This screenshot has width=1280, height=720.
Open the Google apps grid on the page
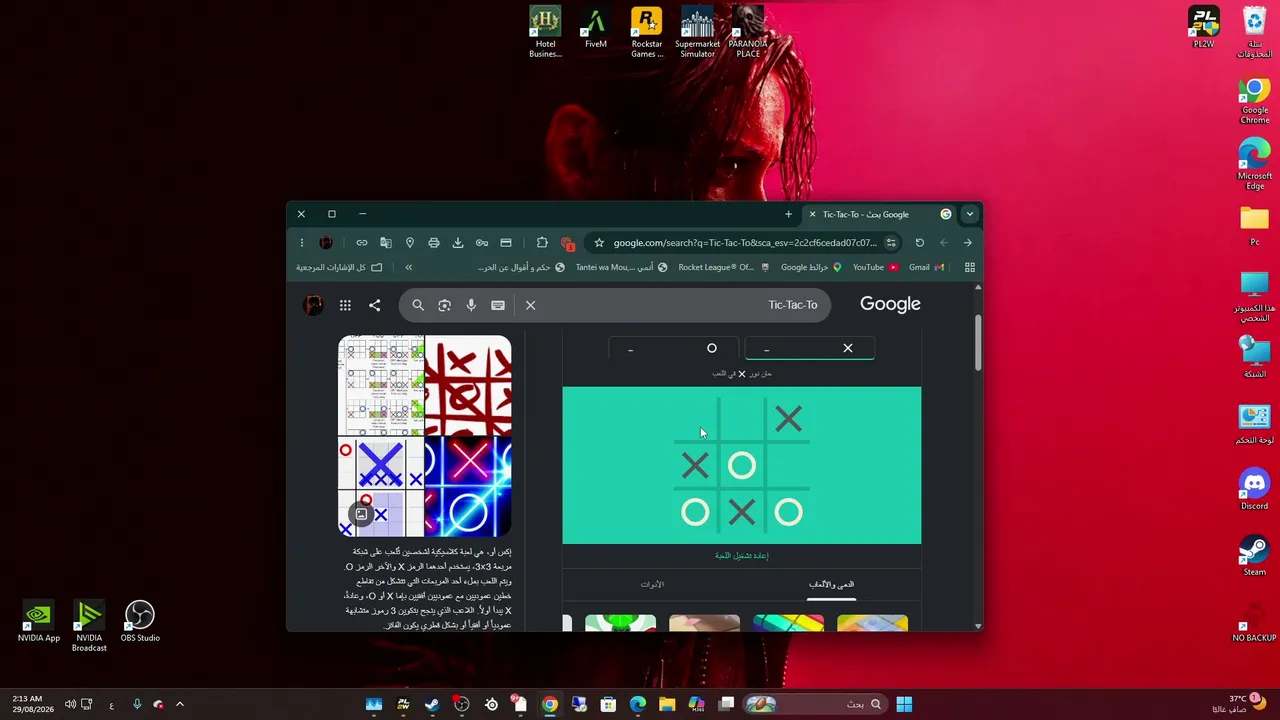coord(345,306)
